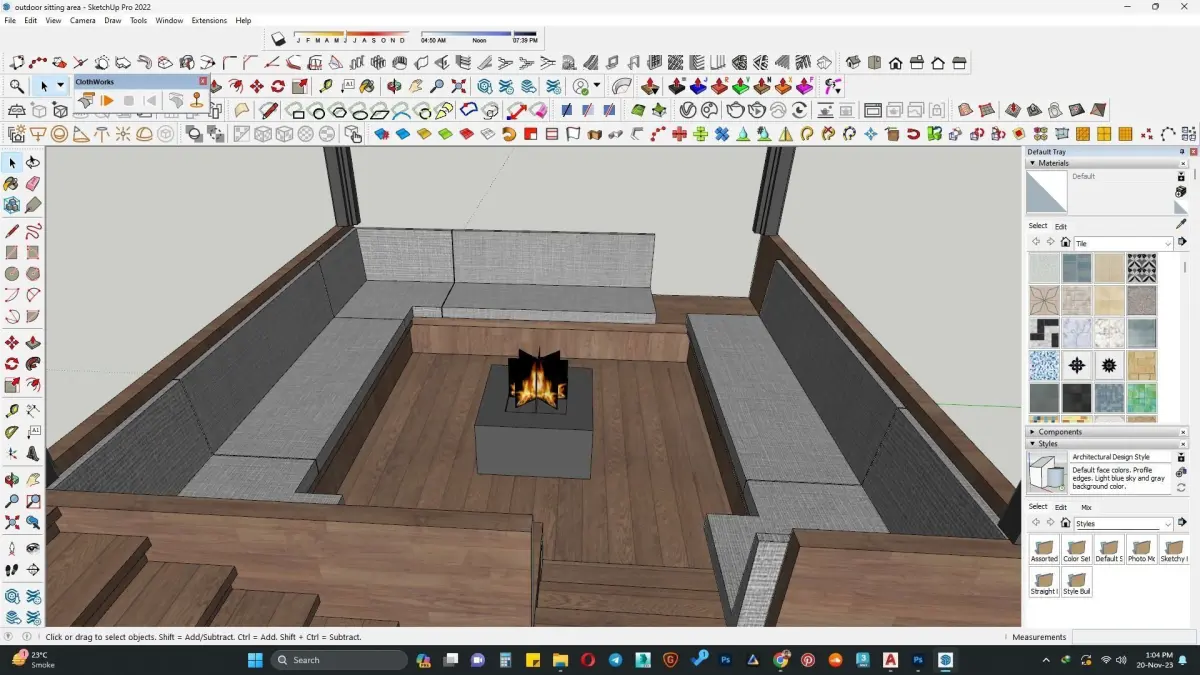Click the ClothWorks pin tool icon
1200x675 pixels.
pyautogui.click(x=197, y=100)
